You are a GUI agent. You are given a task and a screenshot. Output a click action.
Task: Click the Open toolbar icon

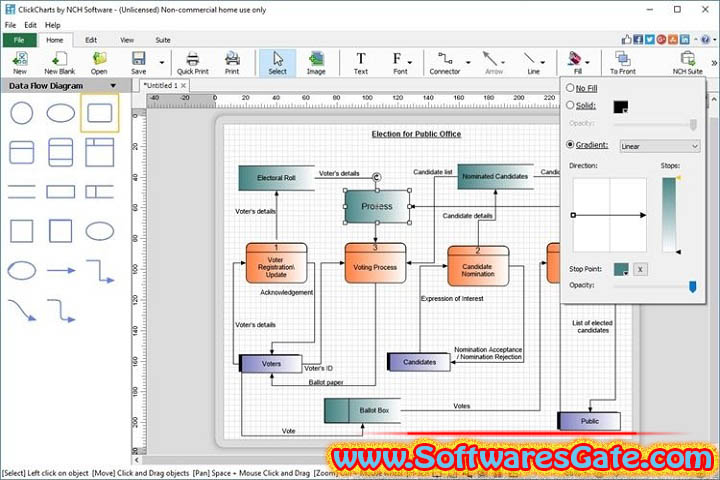click(x=99, y=63)
